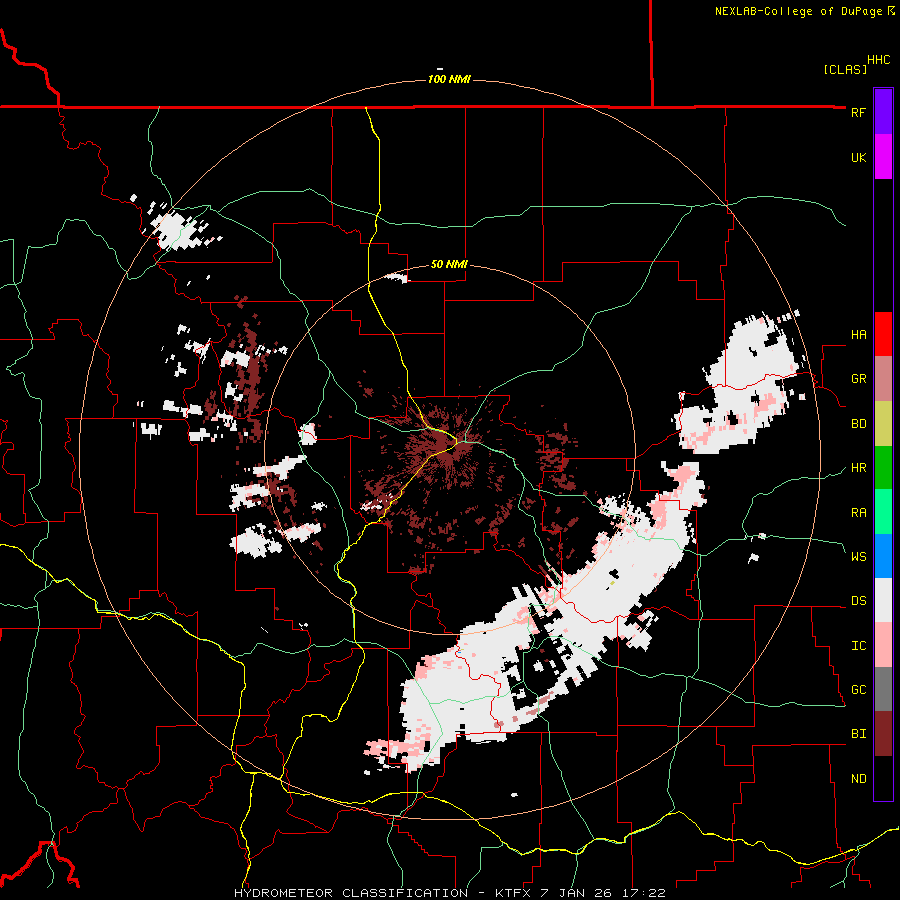Screen dimensions: 900x900
Task: Click the GC legend label text
Action: (x=858, y=690)
